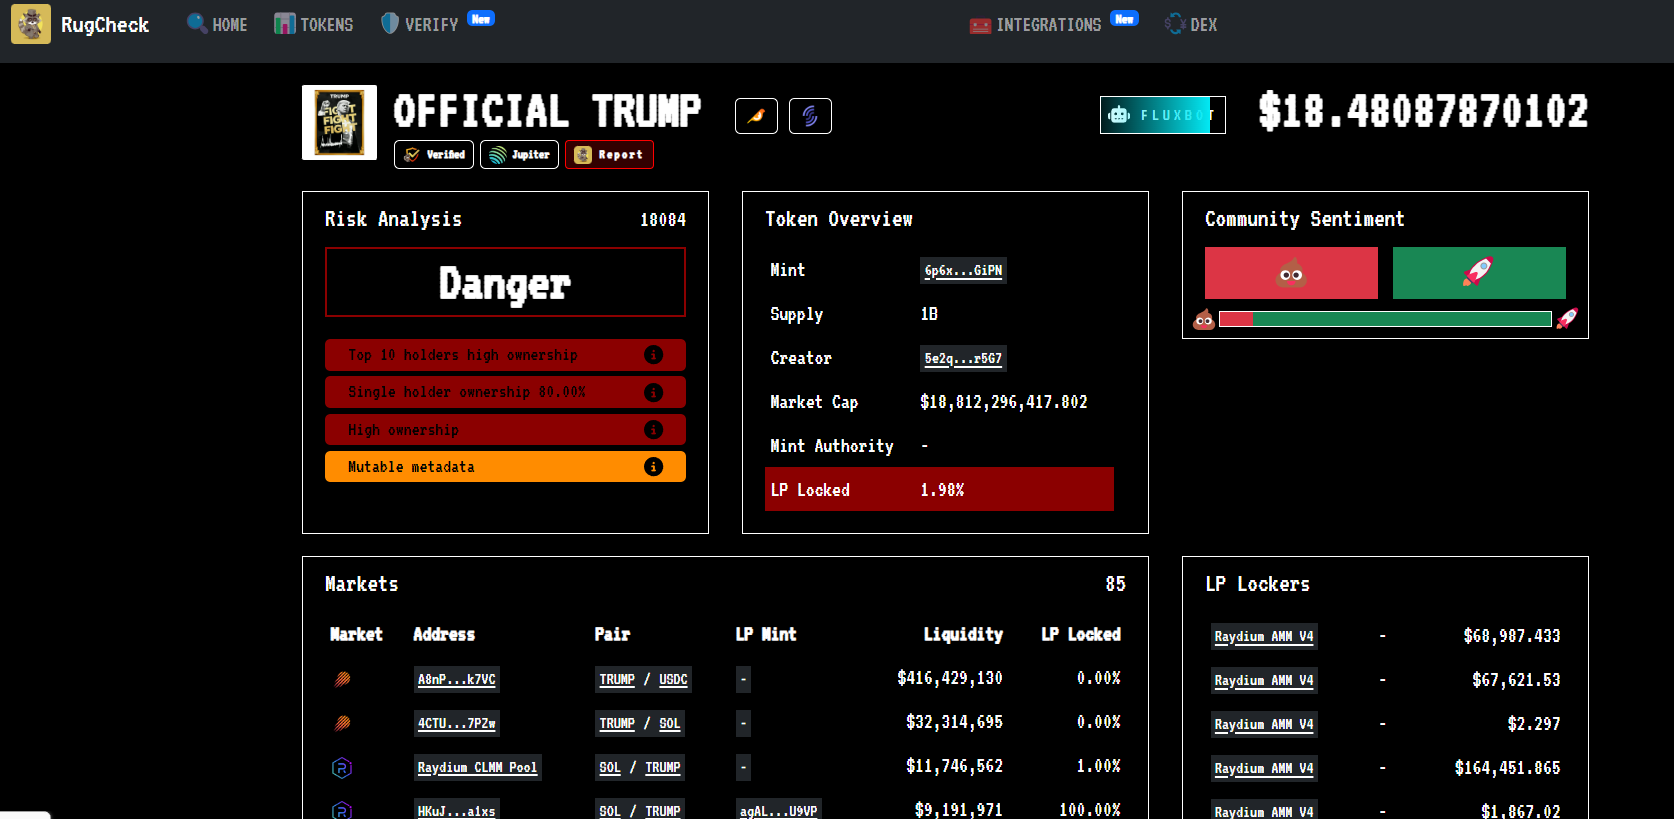Viewport: 1674px width, 819px height.
Task: Click the risk score 18084
Action: pos(663,220)
